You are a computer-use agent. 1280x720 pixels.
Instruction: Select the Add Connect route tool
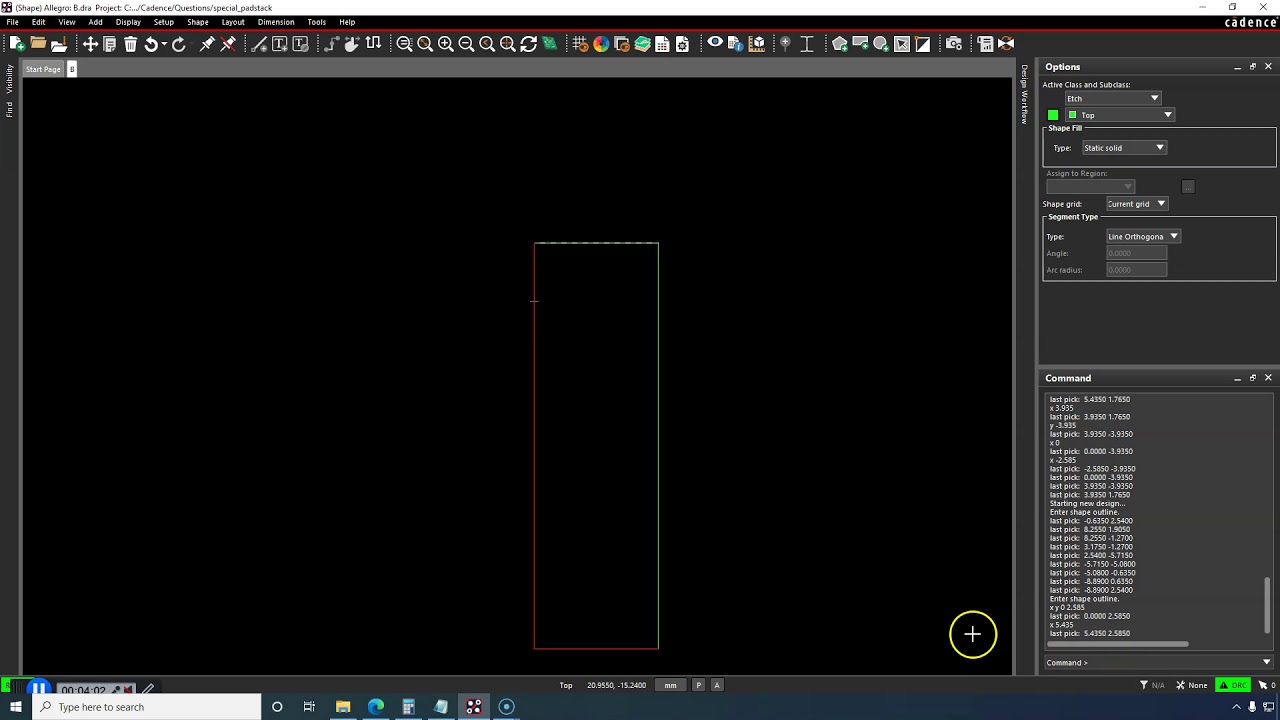(331, 44)
